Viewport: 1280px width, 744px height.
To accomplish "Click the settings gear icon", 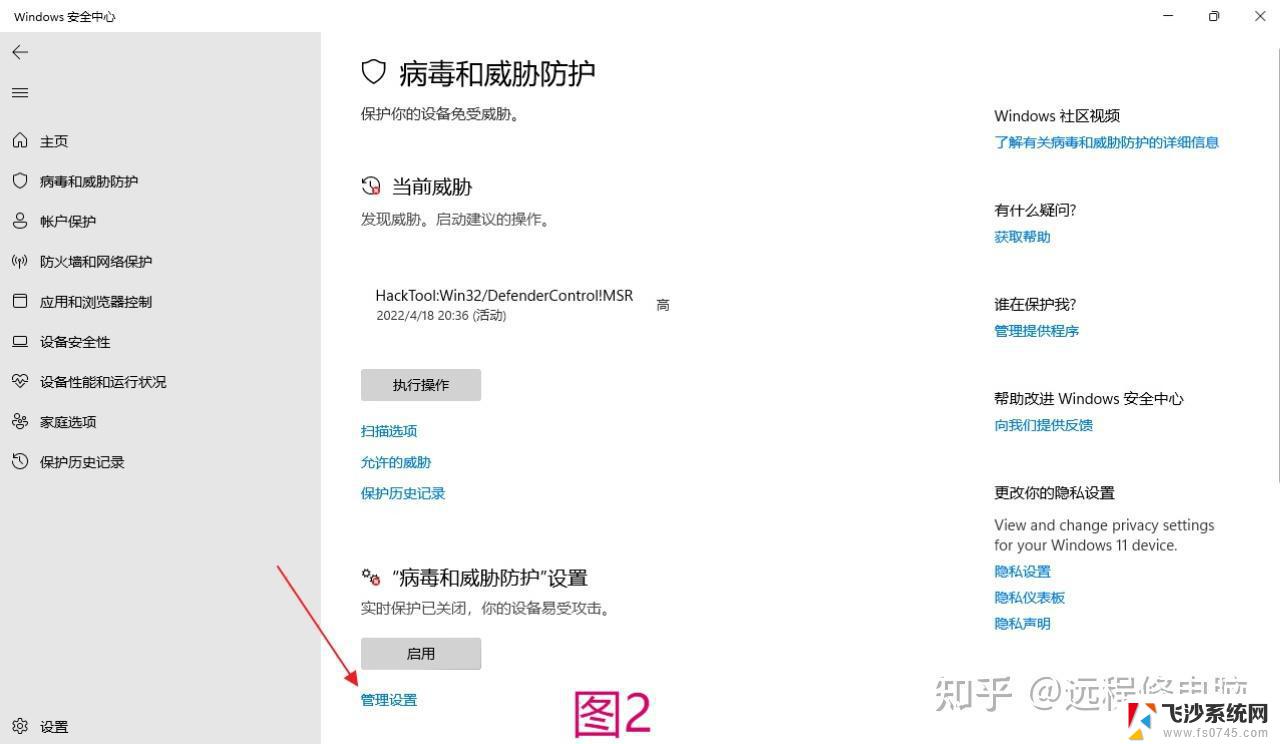I will (x=20, y=726).
